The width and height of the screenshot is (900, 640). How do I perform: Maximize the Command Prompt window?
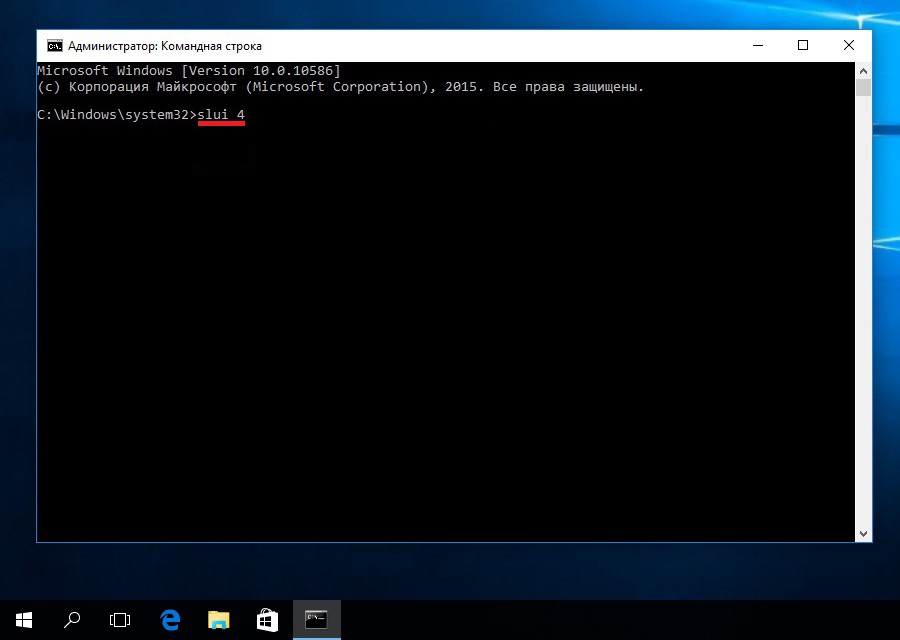coord(803,45)
